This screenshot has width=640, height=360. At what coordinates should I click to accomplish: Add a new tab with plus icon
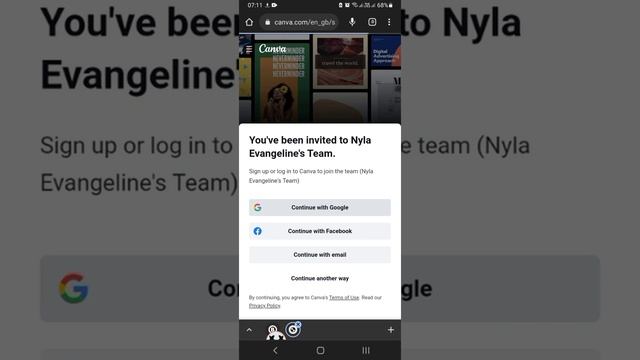[391, 330]
